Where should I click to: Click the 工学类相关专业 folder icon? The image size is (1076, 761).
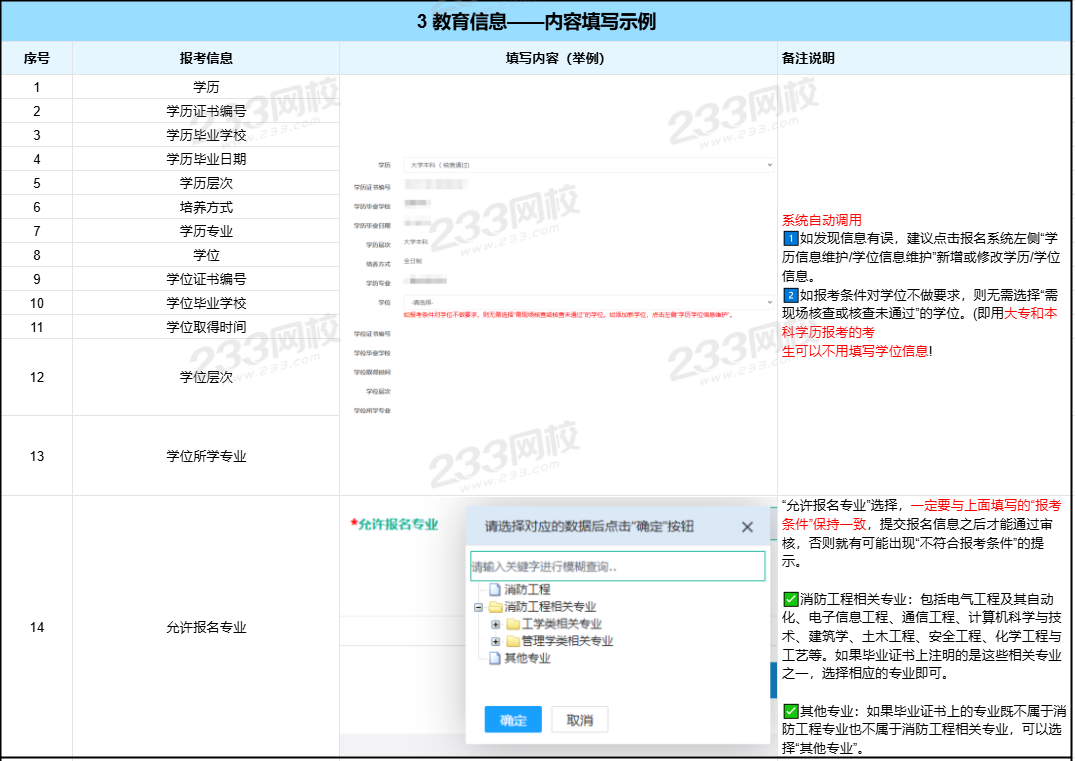click(513, 624)
